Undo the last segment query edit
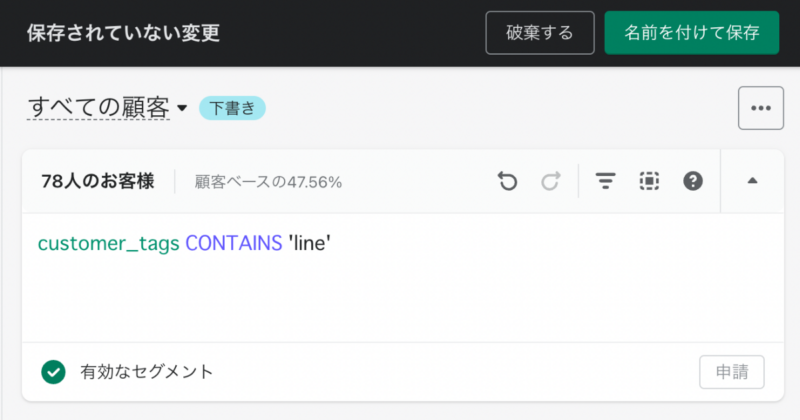This screenshot has height=420, width=800. point(507,181)
